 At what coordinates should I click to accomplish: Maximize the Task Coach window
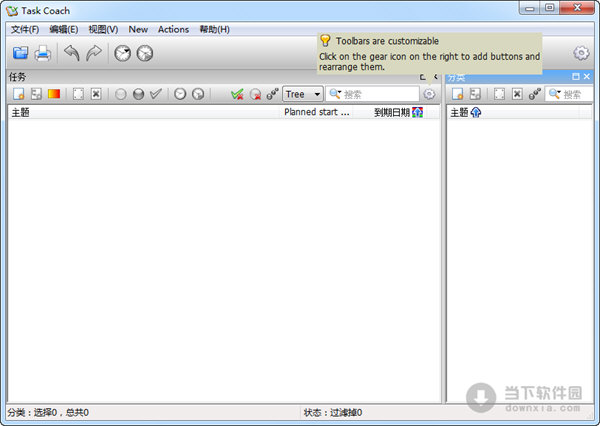[x=549, y=8]
